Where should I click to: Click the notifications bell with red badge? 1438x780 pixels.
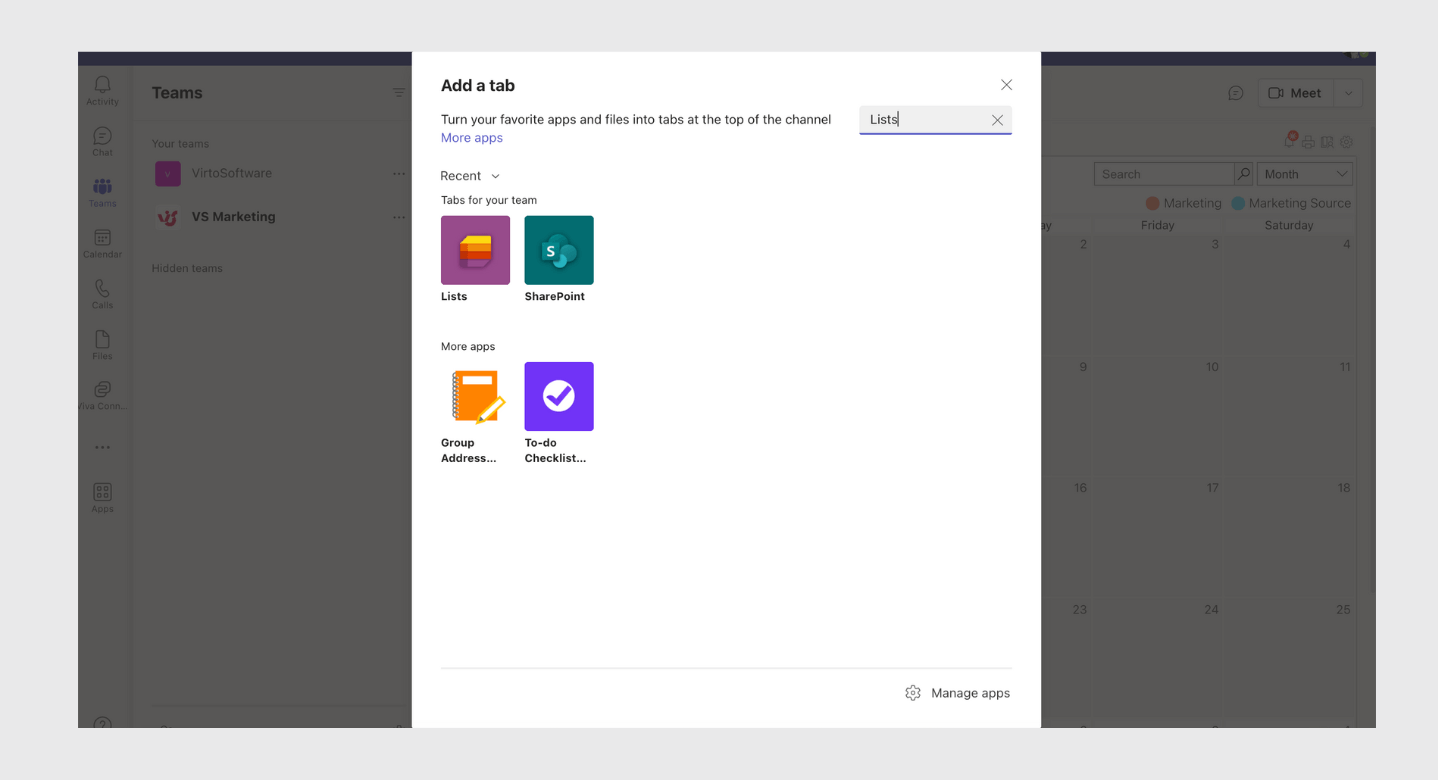(x=1289, y=141)
